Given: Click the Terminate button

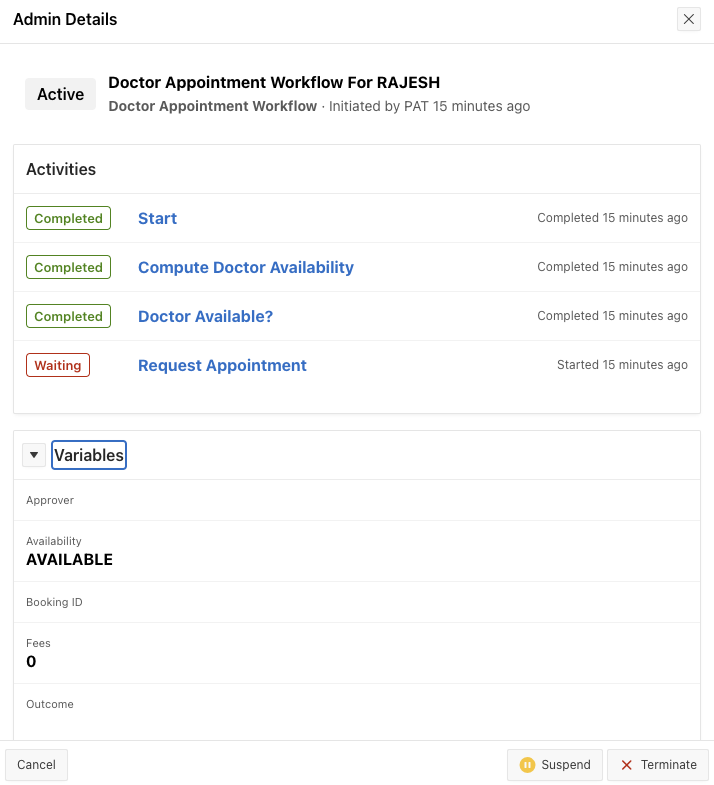Looking at the screenshot, I should (x=658, y=765).
